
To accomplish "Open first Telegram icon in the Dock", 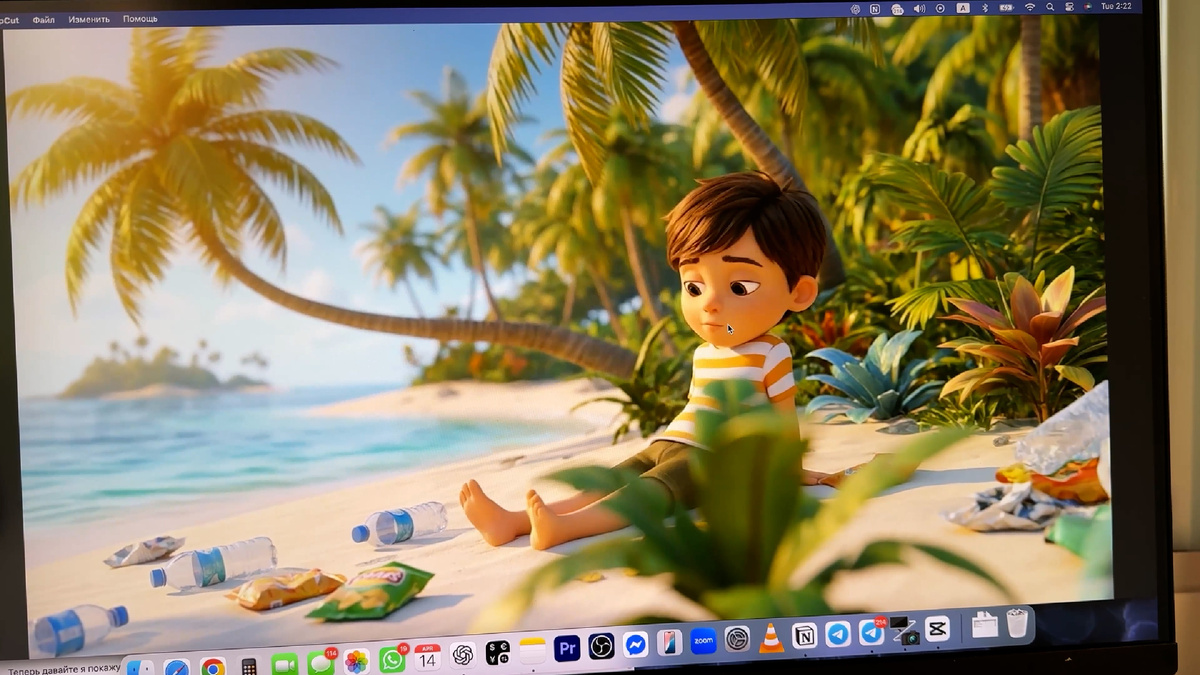I will tap(838, 633).
